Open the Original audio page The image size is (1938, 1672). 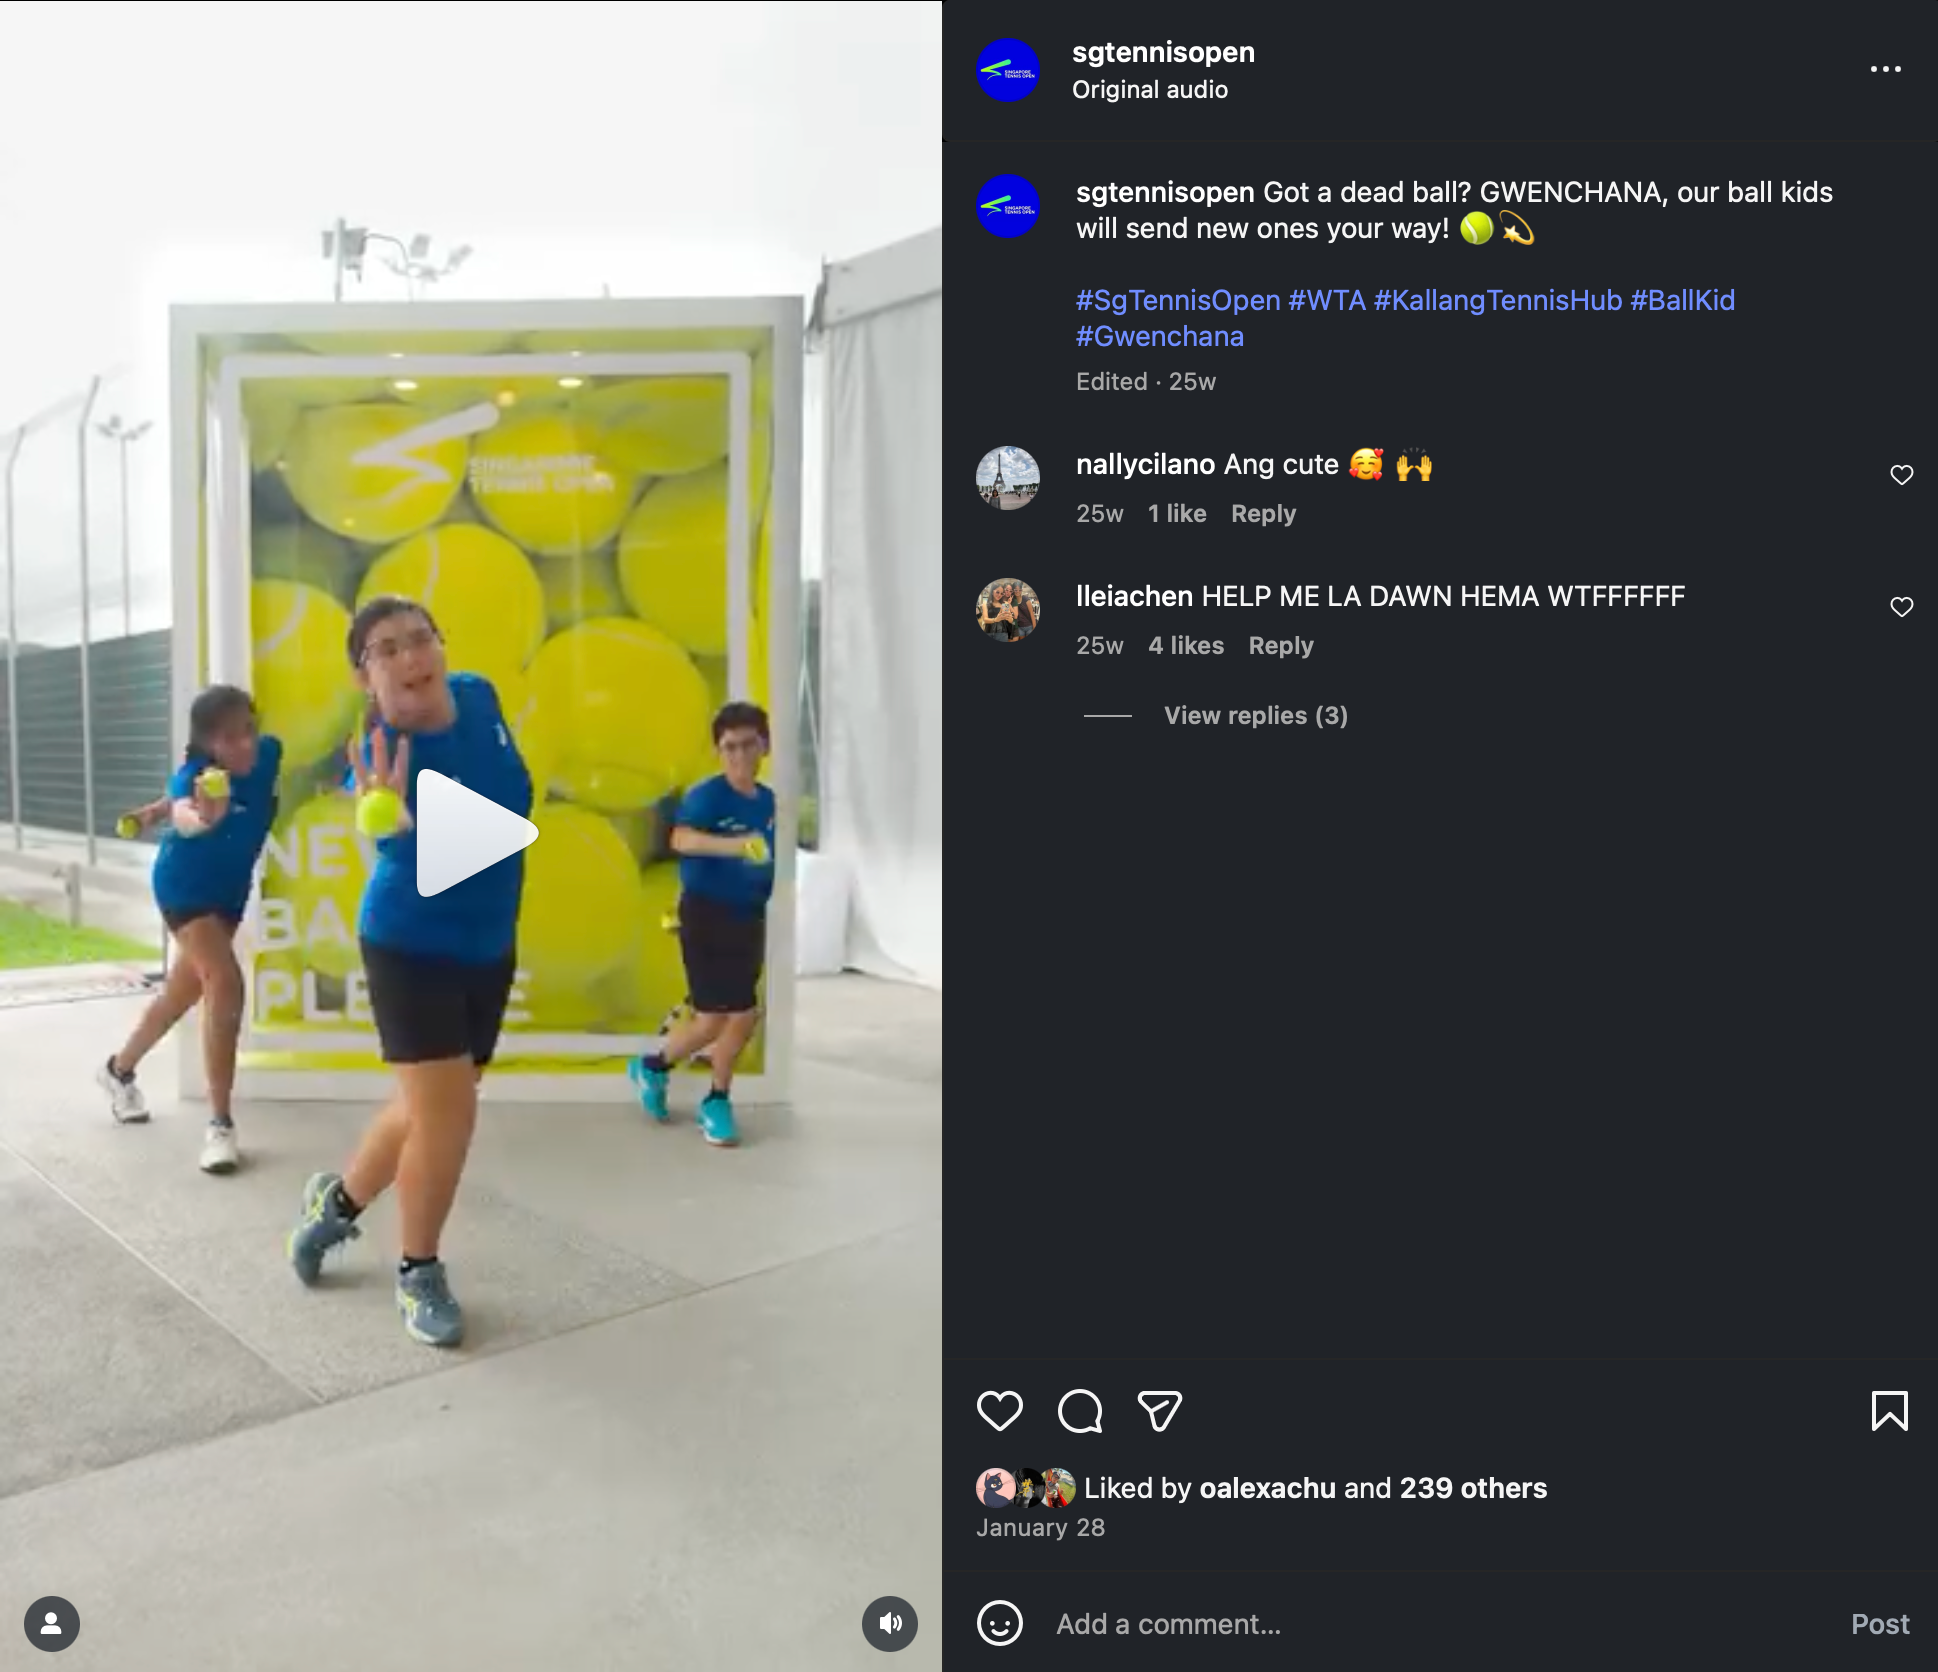1150,89
